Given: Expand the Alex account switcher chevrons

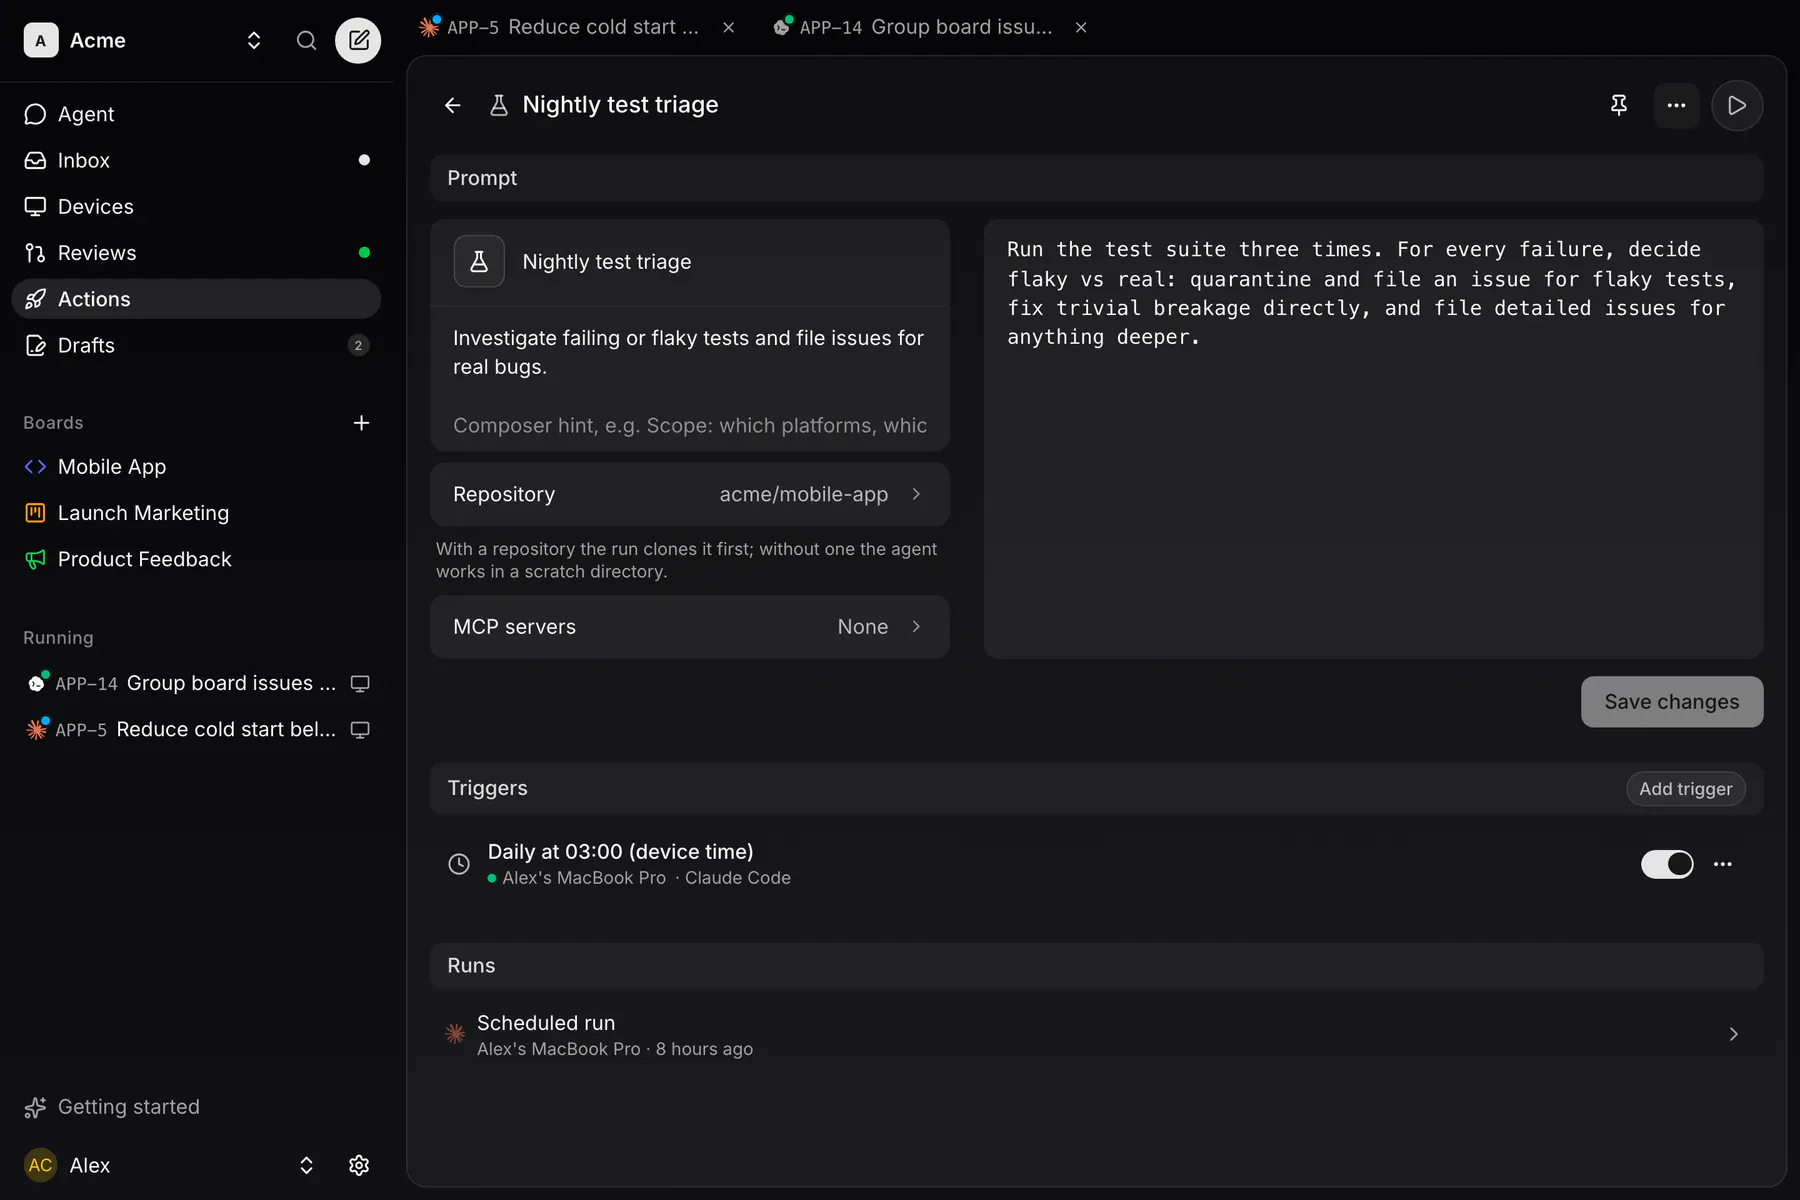Looking at the screenshot, I should click(306, 1165).
